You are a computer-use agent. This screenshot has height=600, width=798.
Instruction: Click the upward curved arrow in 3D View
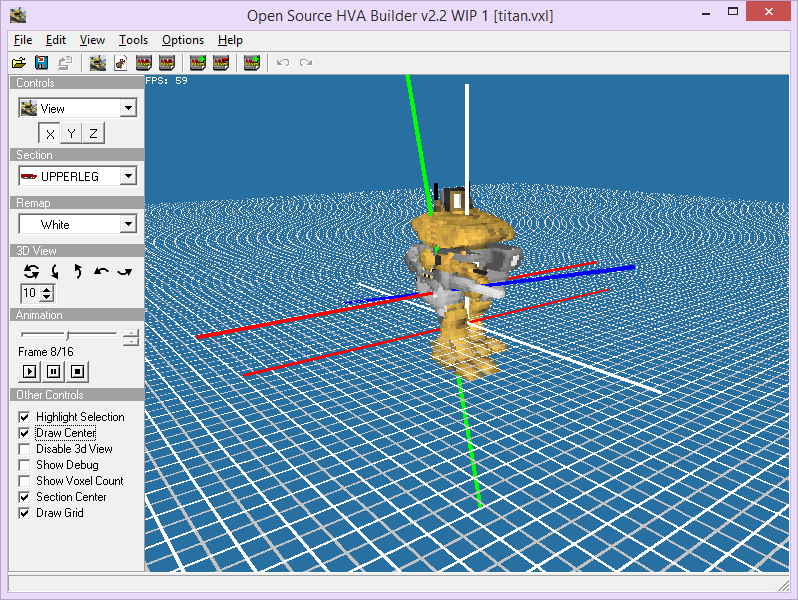77,271
